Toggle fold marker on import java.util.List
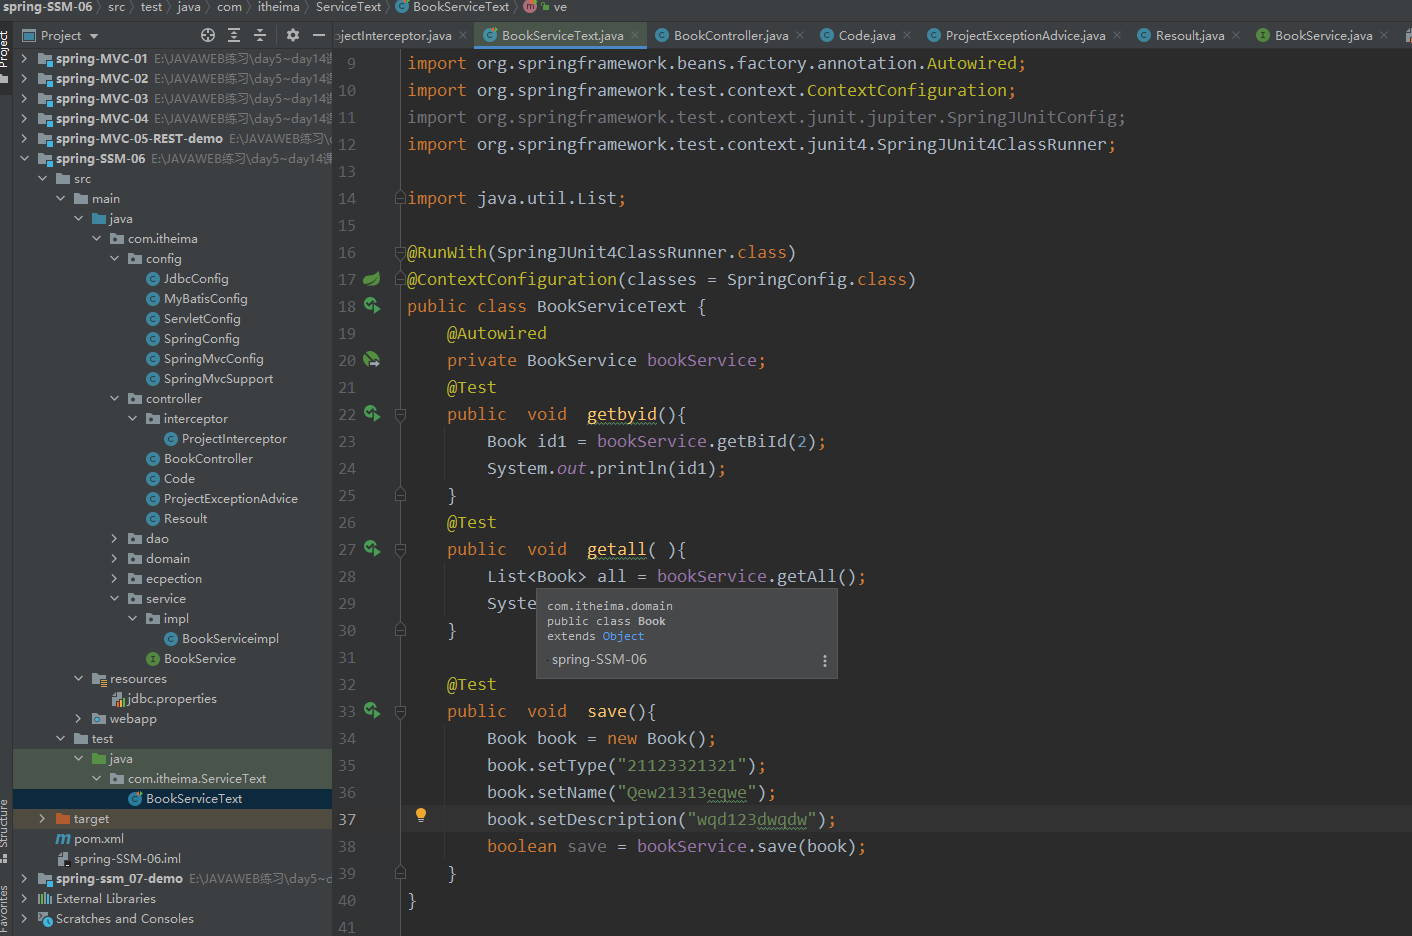Screen dimensions: 1412x936 (x=400, y=198)
